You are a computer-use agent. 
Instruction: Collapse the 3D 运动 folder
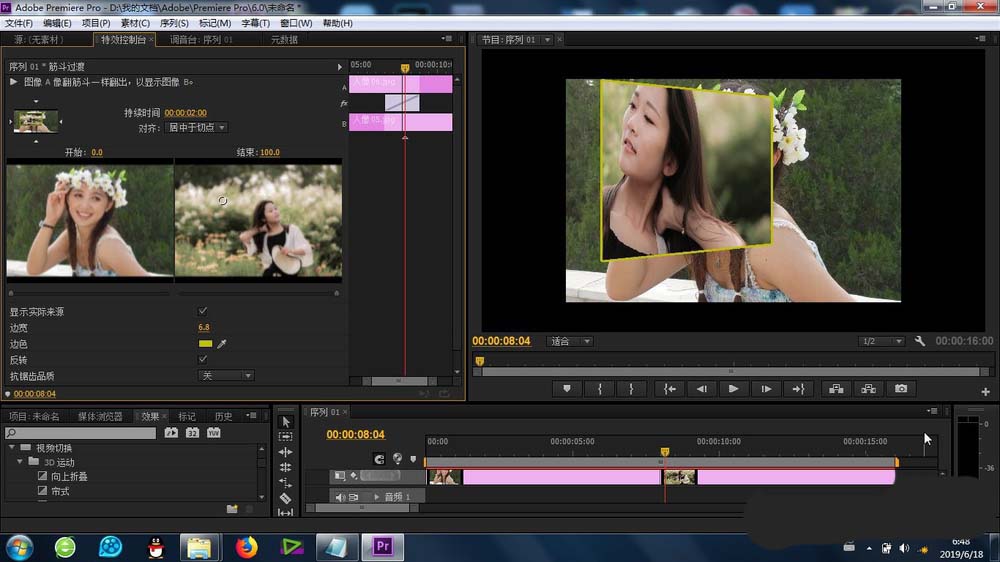19,462
